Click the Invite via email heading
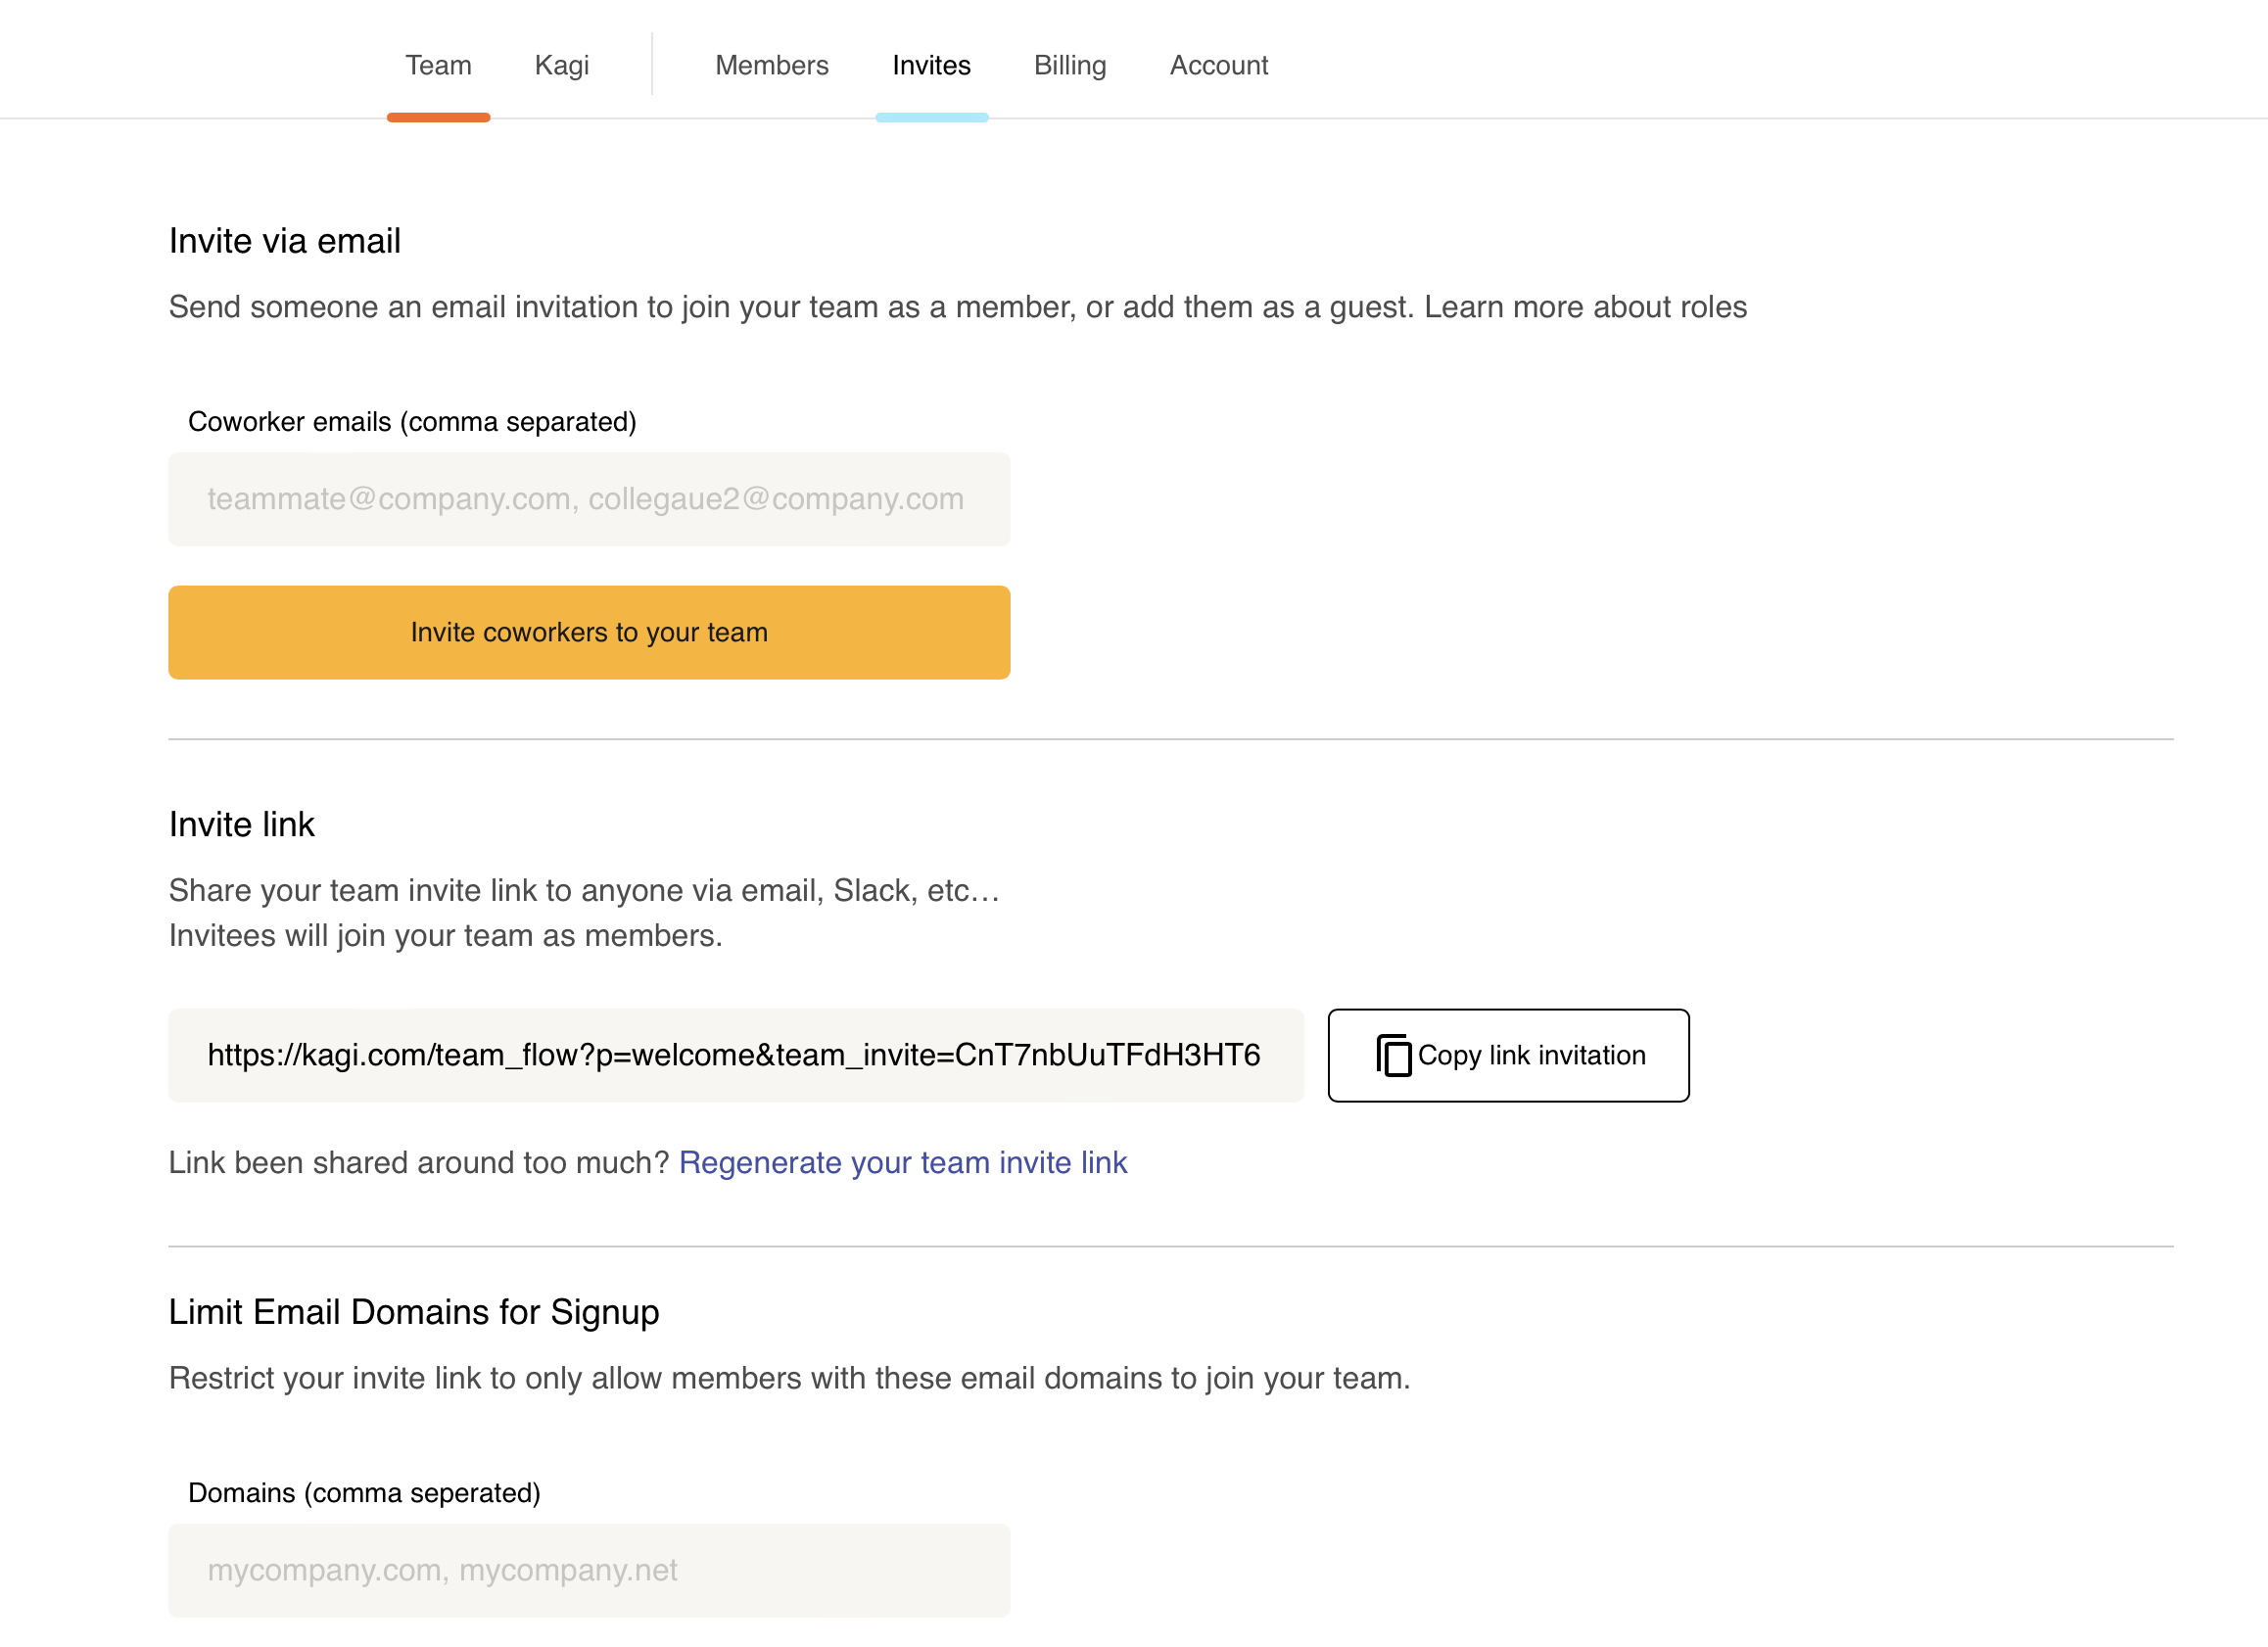 click(284, 241)
